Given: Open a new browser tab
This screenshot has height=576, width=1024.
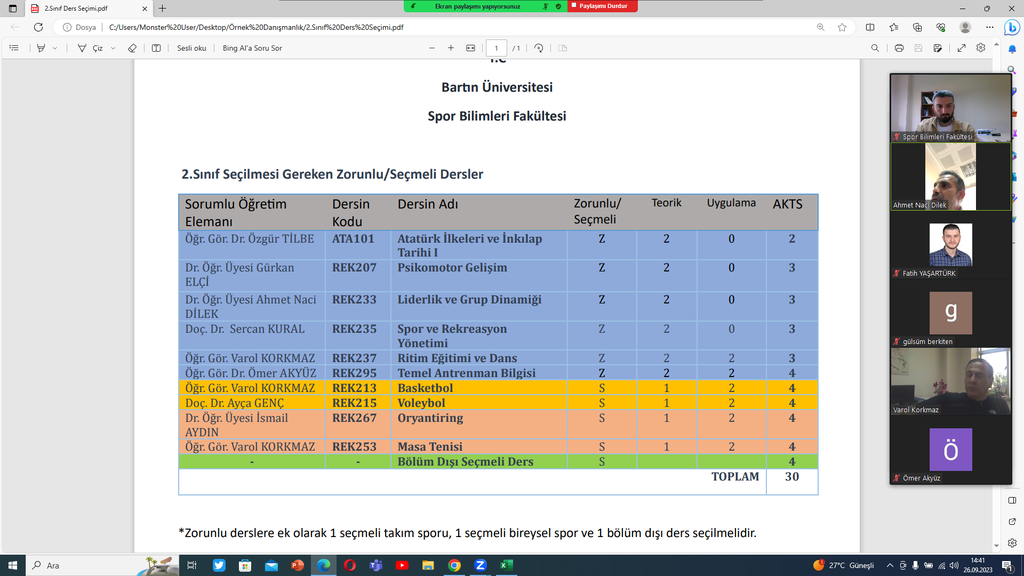Looking at the screenshot, I should coord(162,8).
